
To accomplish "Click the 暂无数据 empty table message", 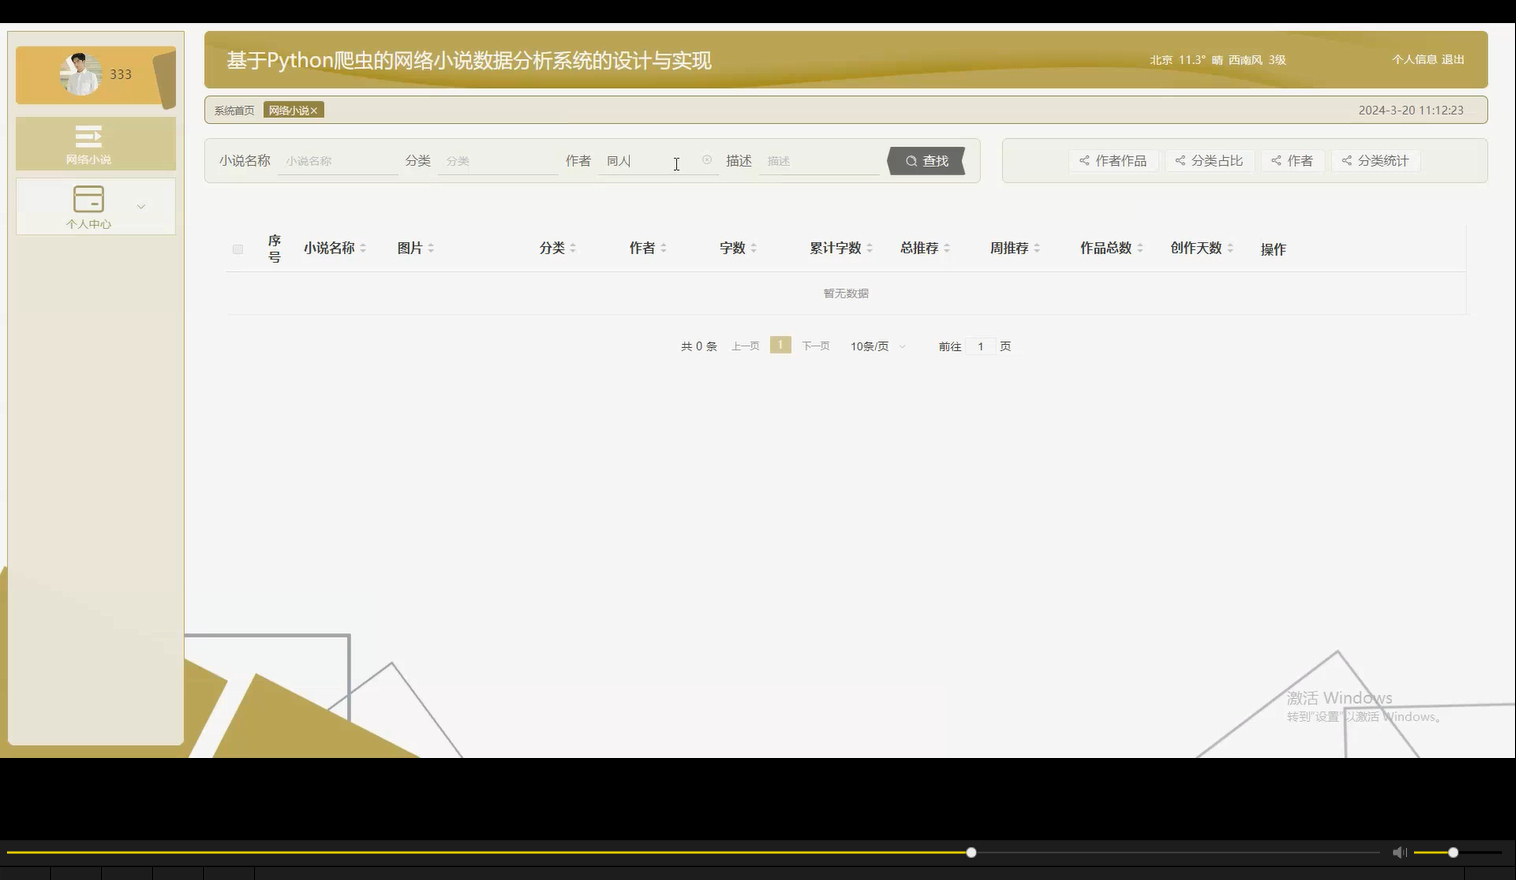I will [846, 294].
